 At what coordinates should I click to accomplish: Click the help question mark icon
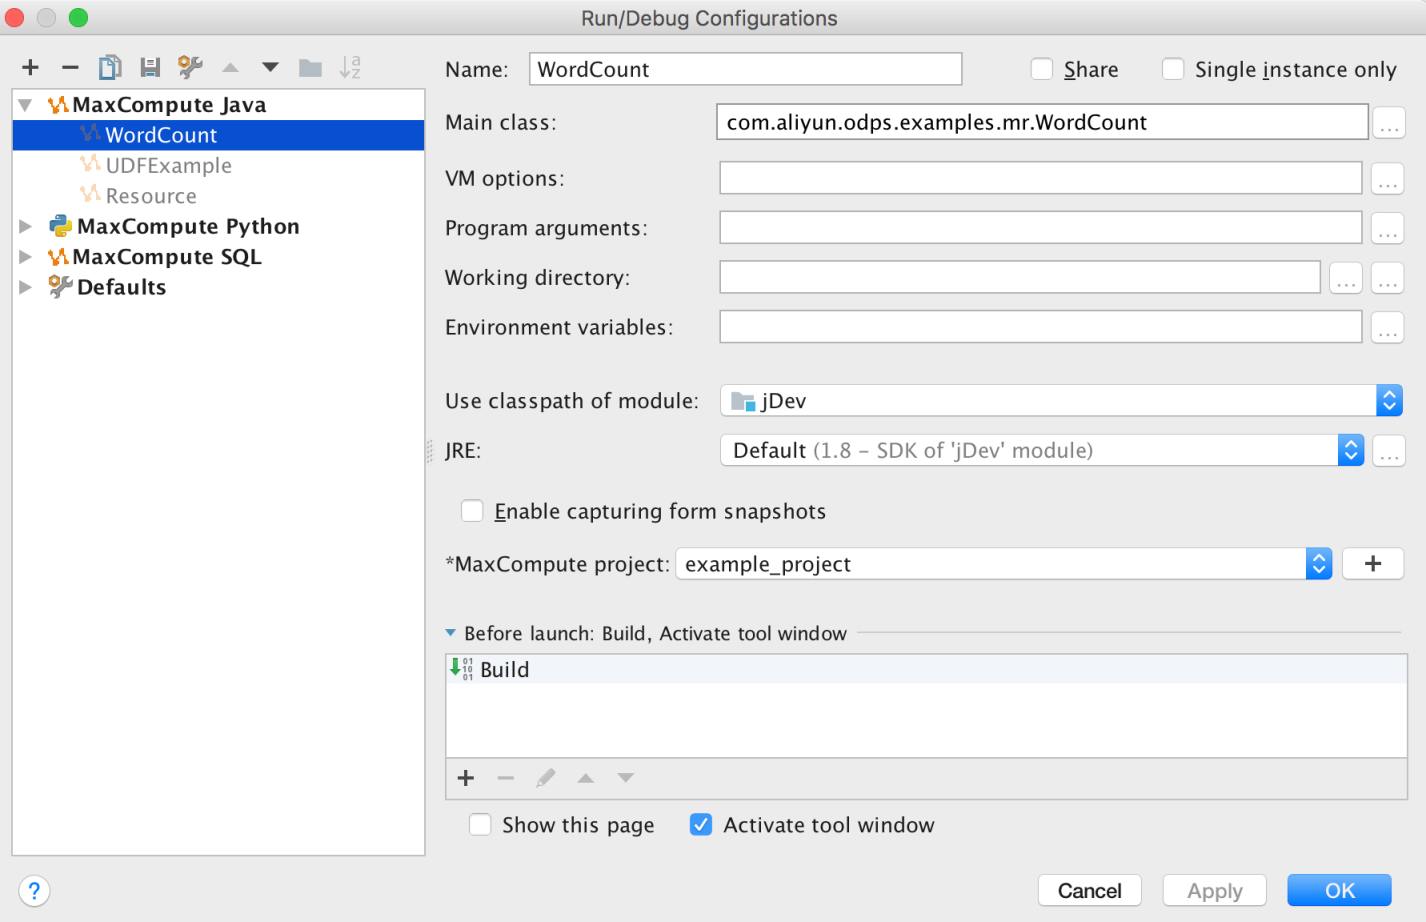click(x=34, y=890)
